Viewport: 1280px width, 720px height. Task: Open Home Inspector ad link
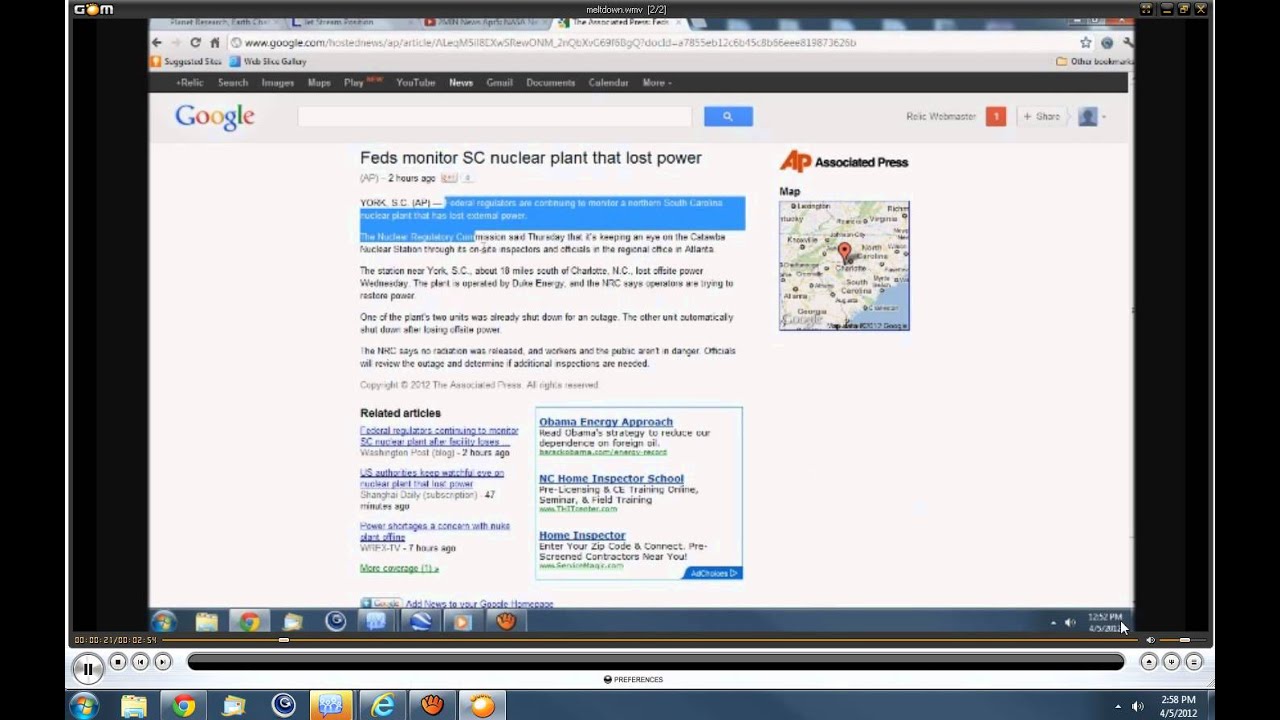click(x=582, y=536)
